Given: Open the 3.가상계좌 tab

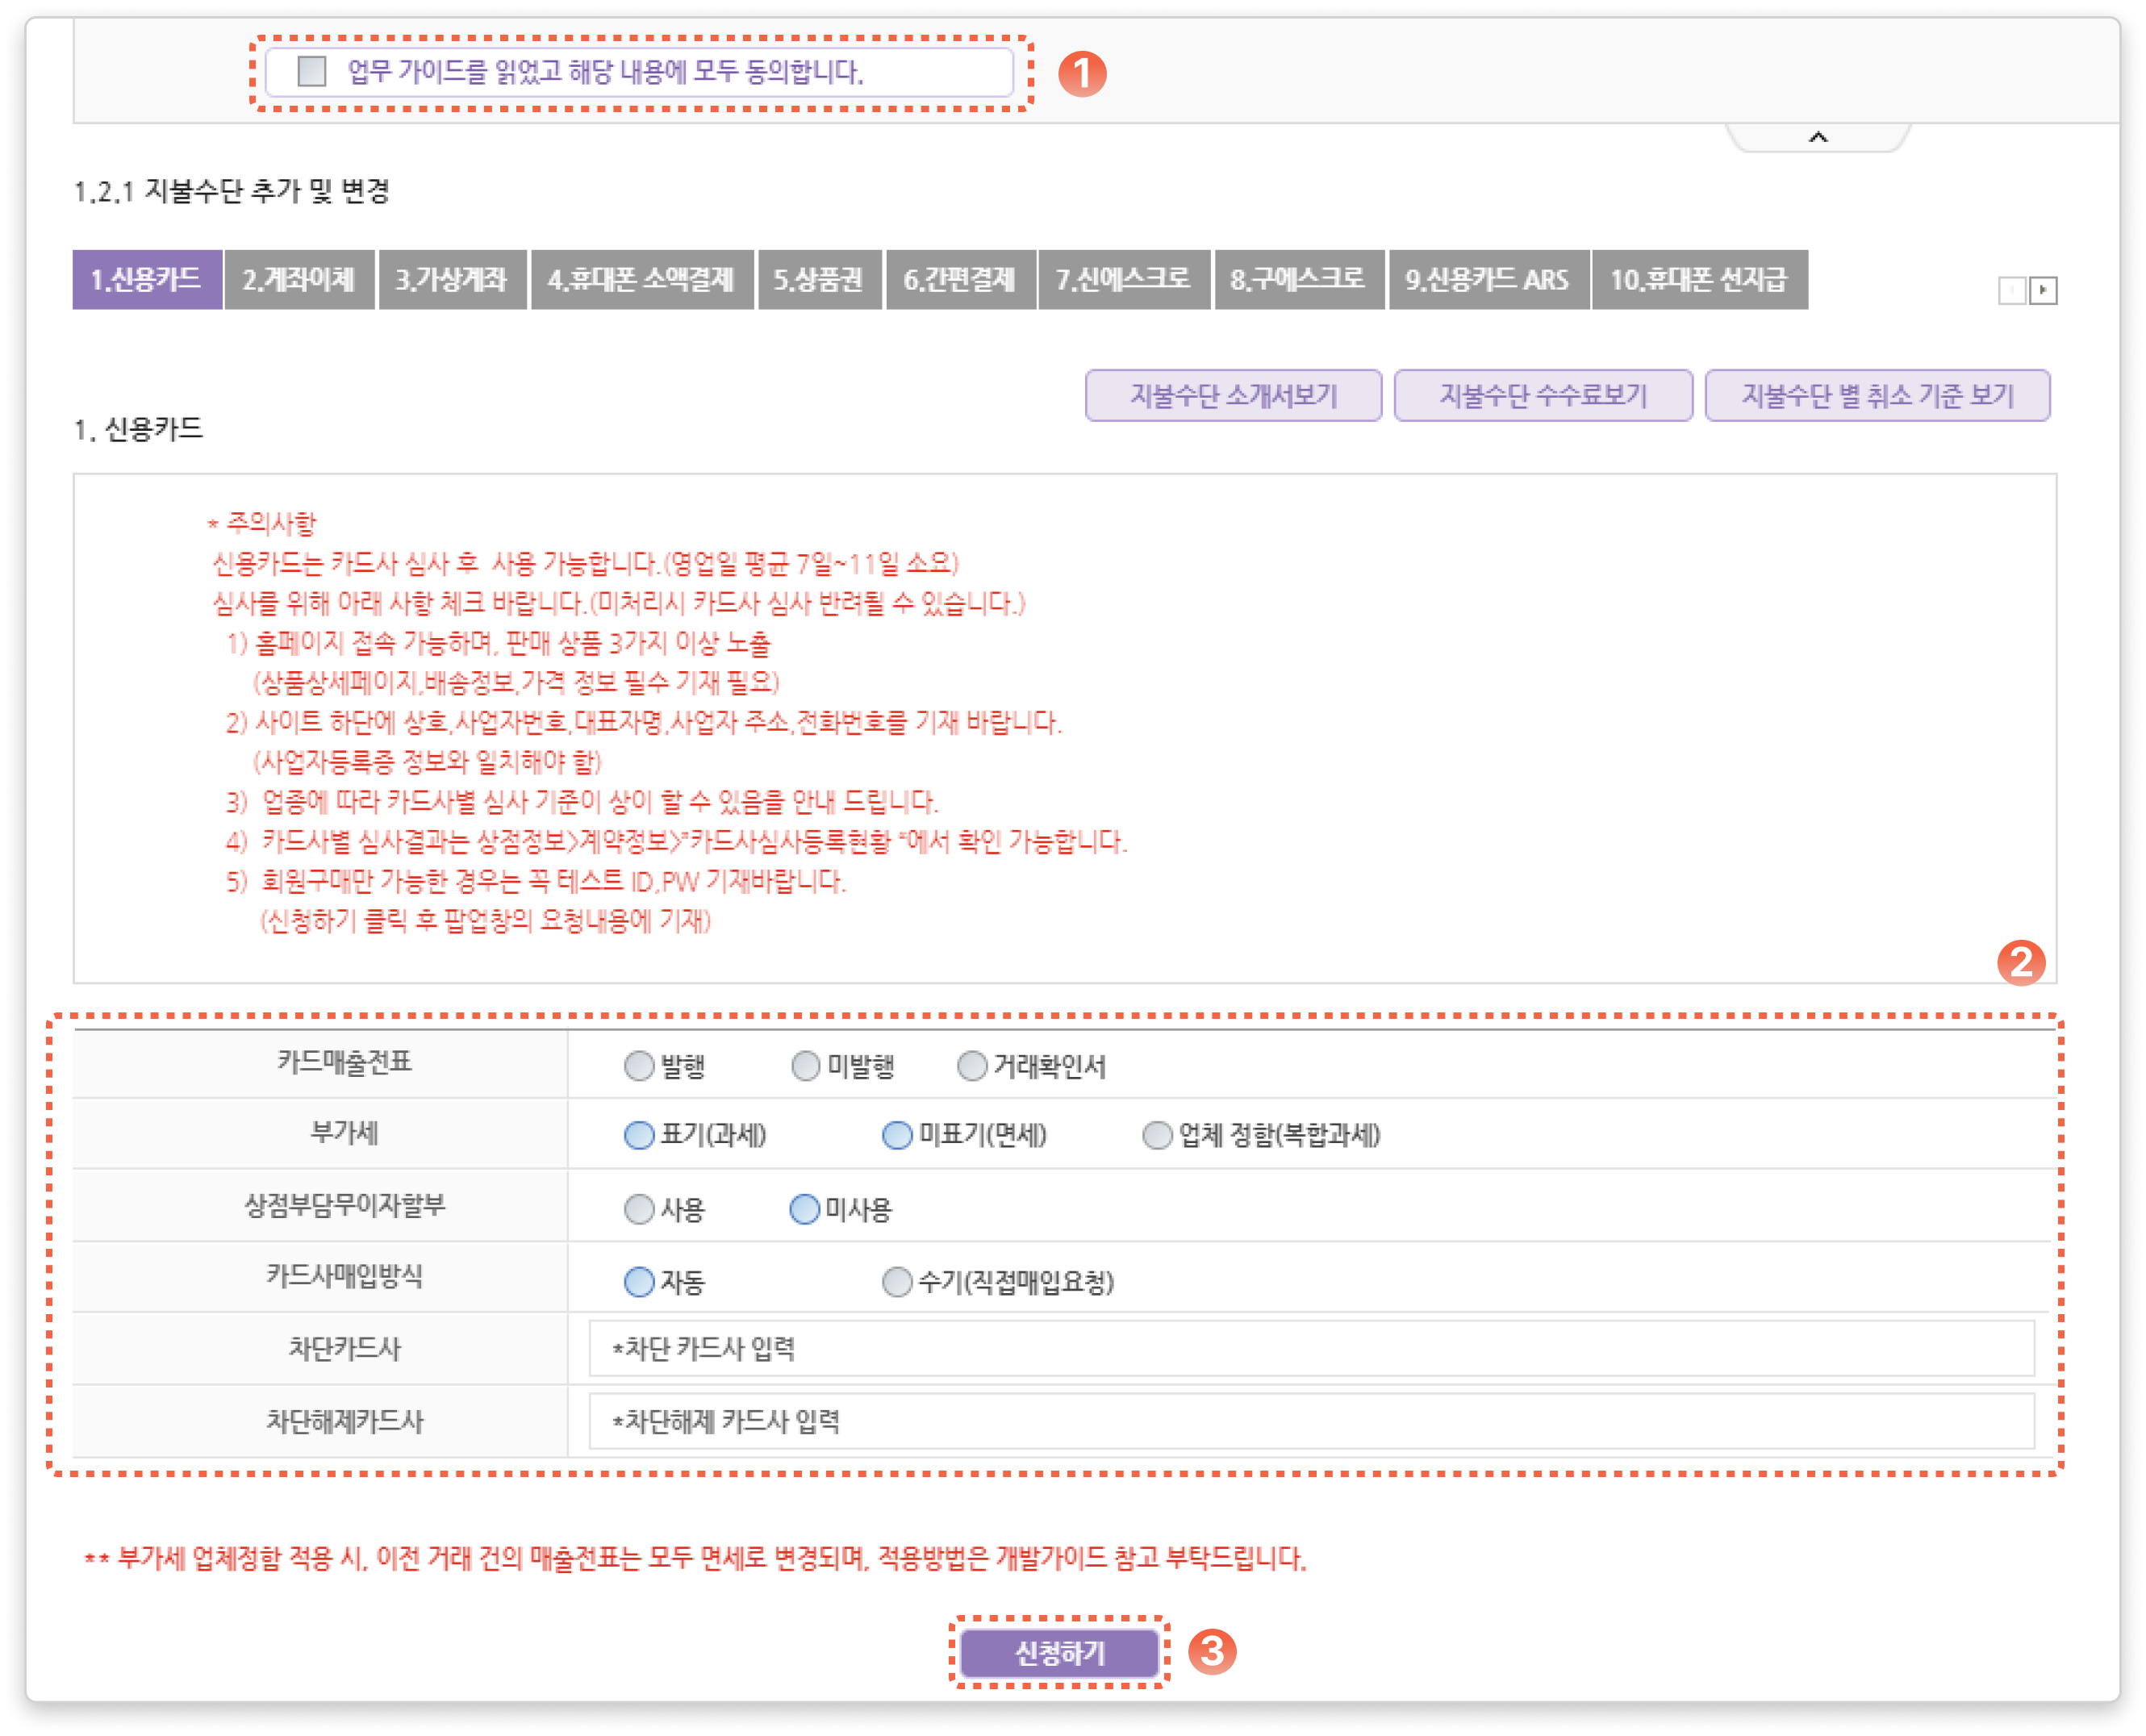Looking at the screenshot, I should click(x=452, y=279).
